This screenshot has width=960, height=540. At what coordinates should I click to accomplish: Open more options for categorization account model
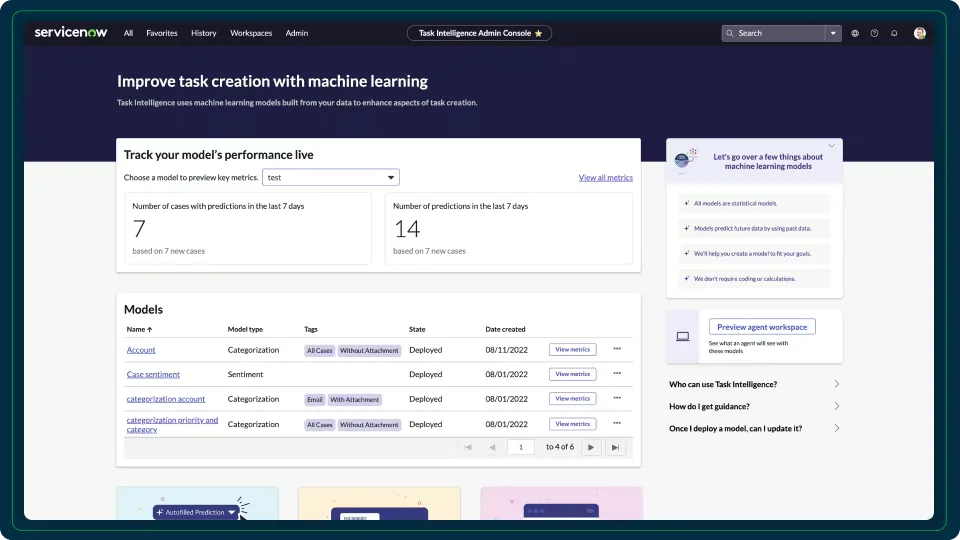point(617,398)
